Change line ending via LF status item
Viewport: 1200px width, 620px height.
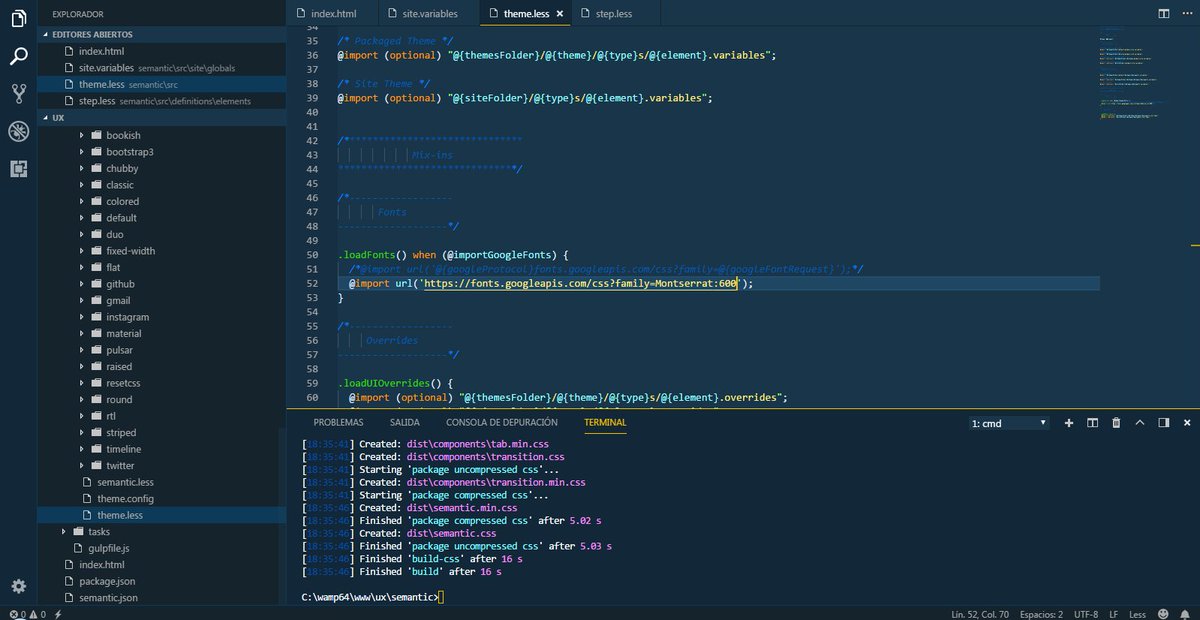[x=1113, y=613]
